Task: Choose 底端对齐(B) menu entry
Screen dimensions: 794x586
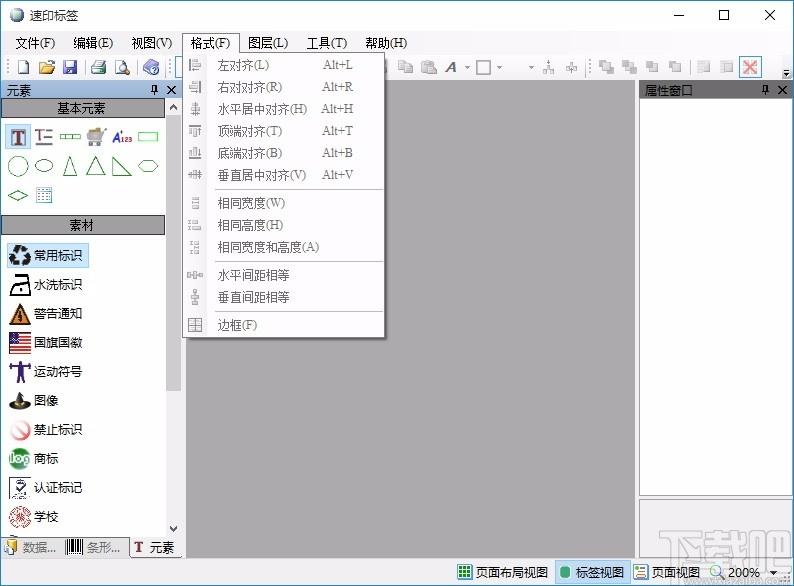Action: coord(283,153)
